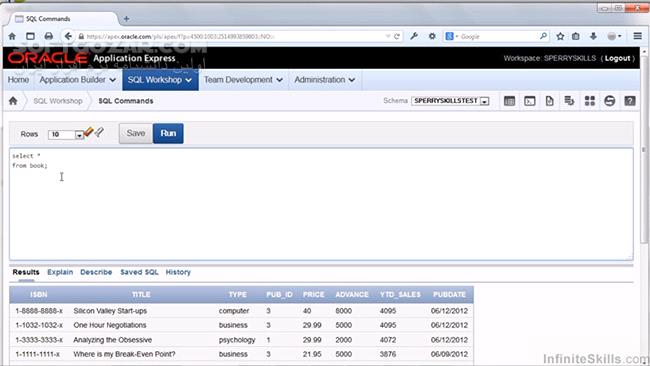This screenshot has height=366, width=650.
Task: Click the psychology type cell
Action: tap(237, 340)
